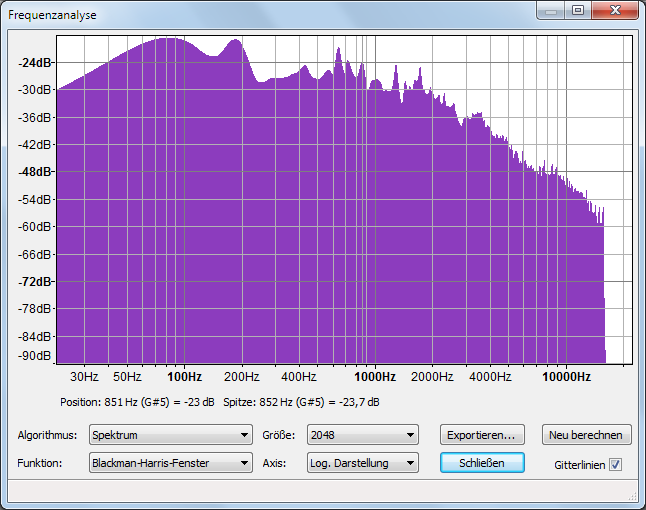The width and height of the screenshot is (646, 510).
Task: Click the 4000Hz label on frequency axis
Action: (x=490, y=377)
